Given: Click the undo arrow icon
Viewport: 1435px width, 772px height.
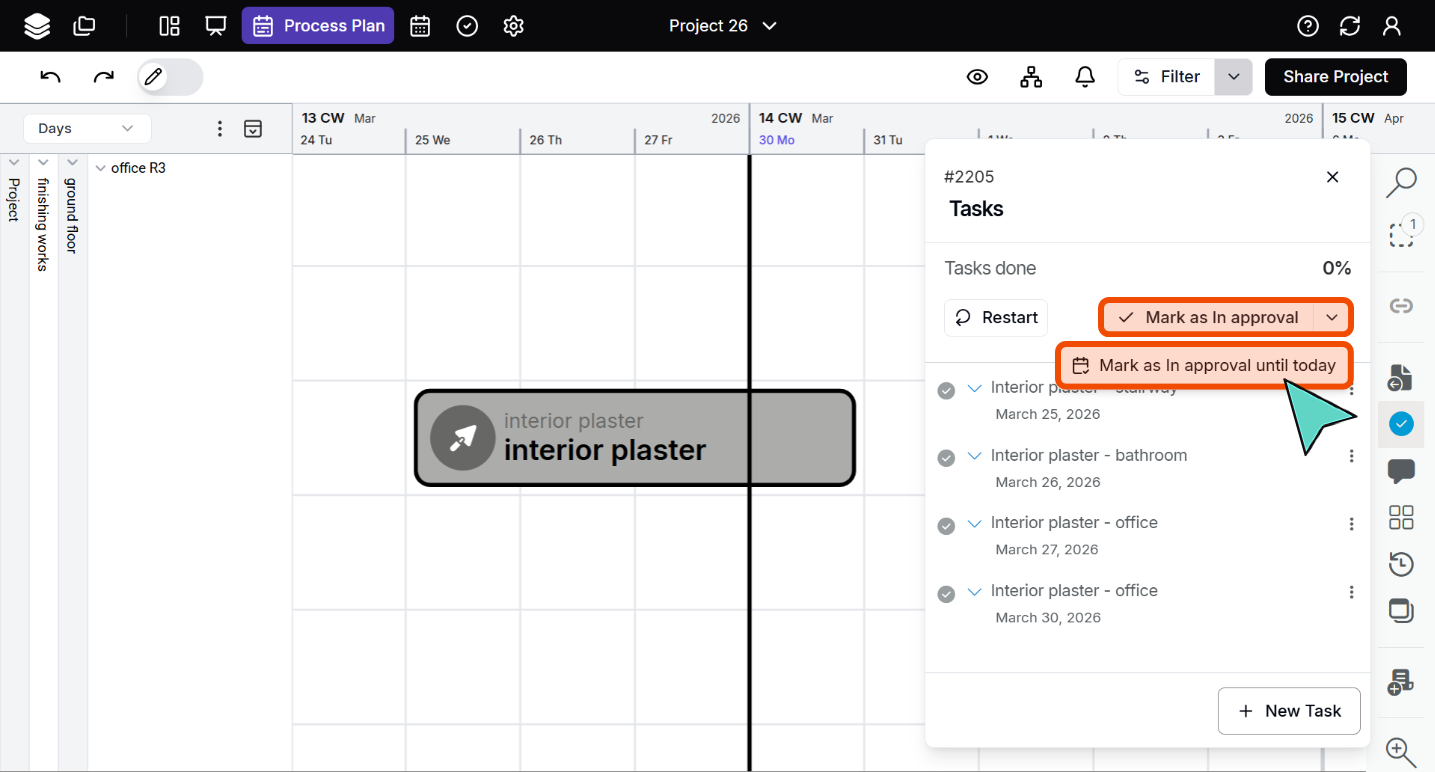Looking at the screenshot, I should (50, 77).
